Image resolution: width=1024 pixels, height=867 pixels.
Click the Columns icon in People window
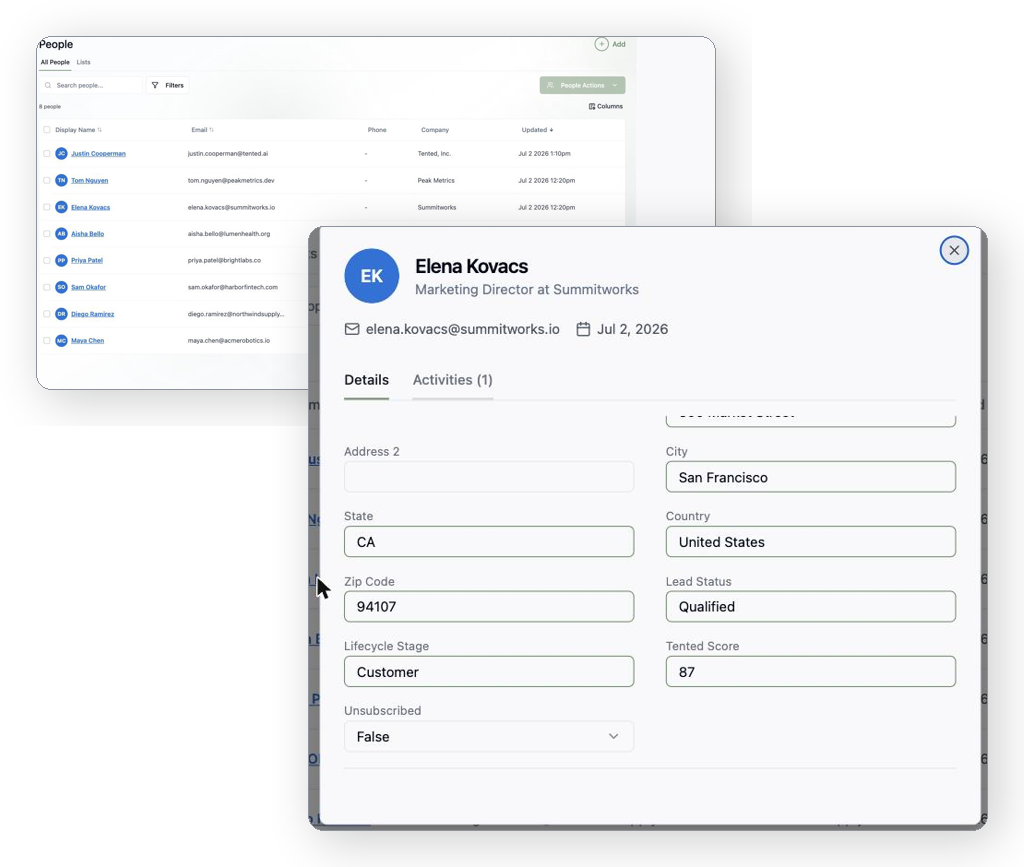592,106
